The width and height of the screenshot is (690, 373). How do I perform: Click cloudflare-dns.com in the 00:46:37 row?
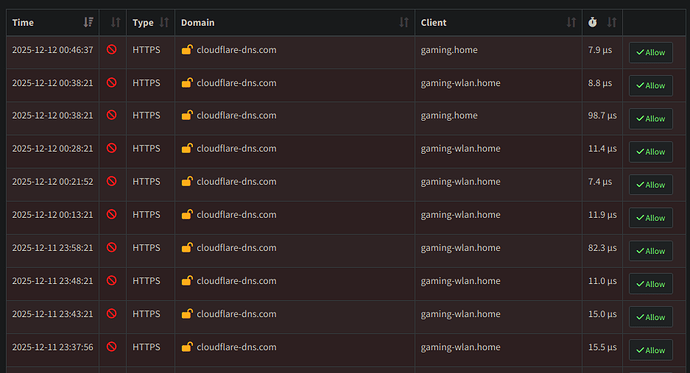[236, 50]
